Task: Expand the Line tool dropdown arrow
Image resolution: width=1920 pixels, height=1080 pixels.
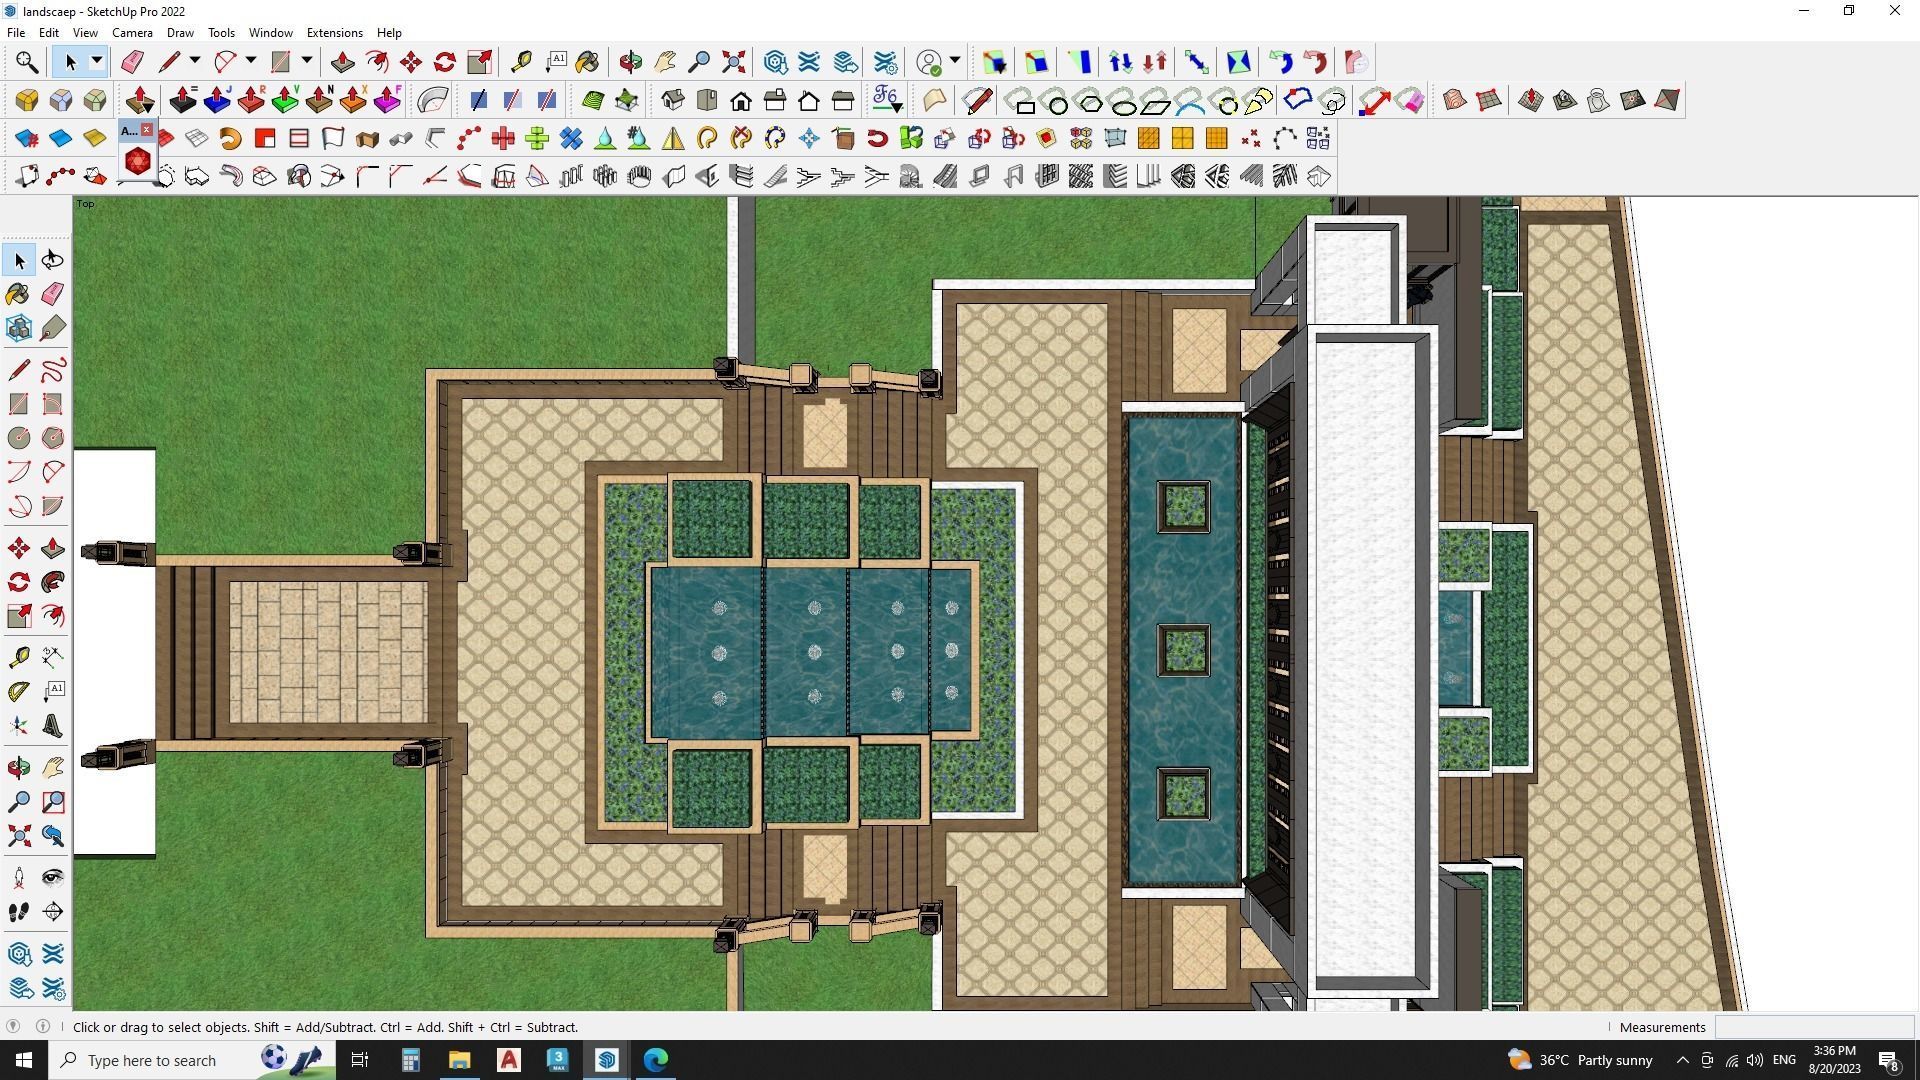Action: 195,62
